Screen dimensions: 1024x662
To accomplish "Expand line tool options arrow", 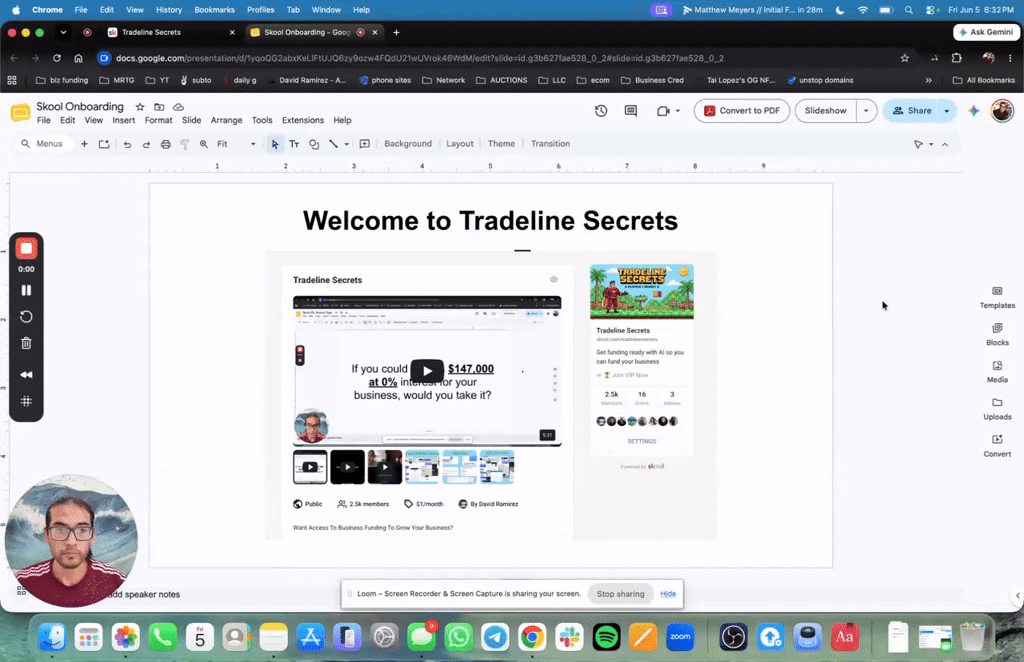I will [x=346, y=144].
